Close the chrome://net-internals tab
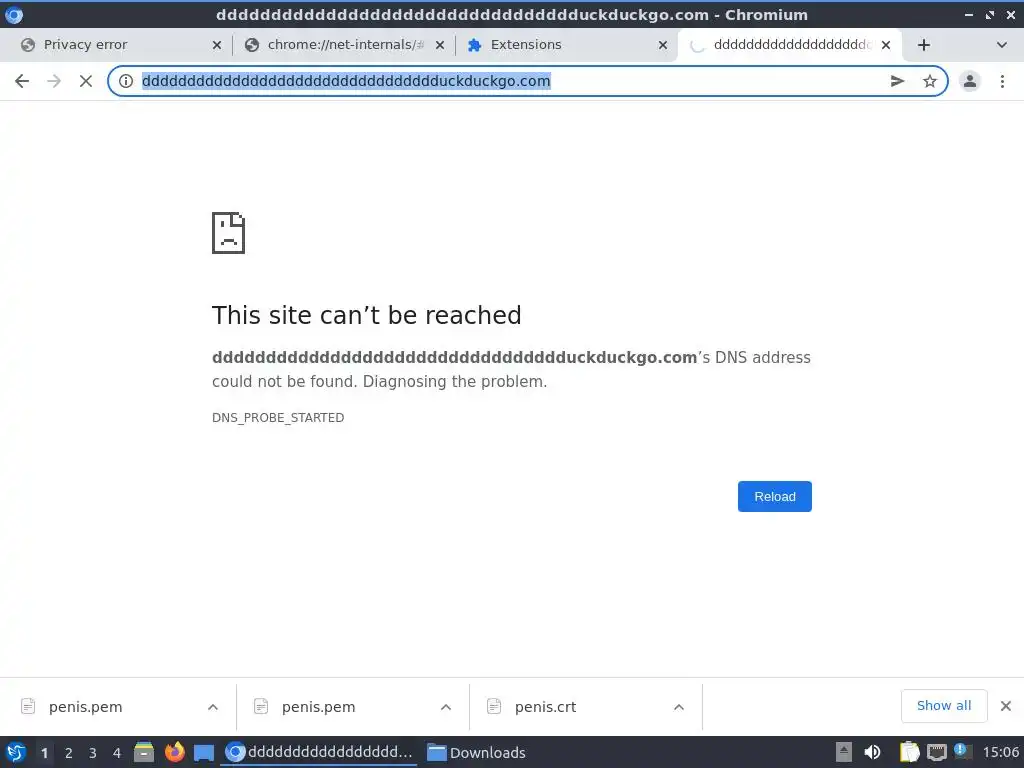This screenshot has width=1024, height=768. pyautogui.click(x=440, y=45)
